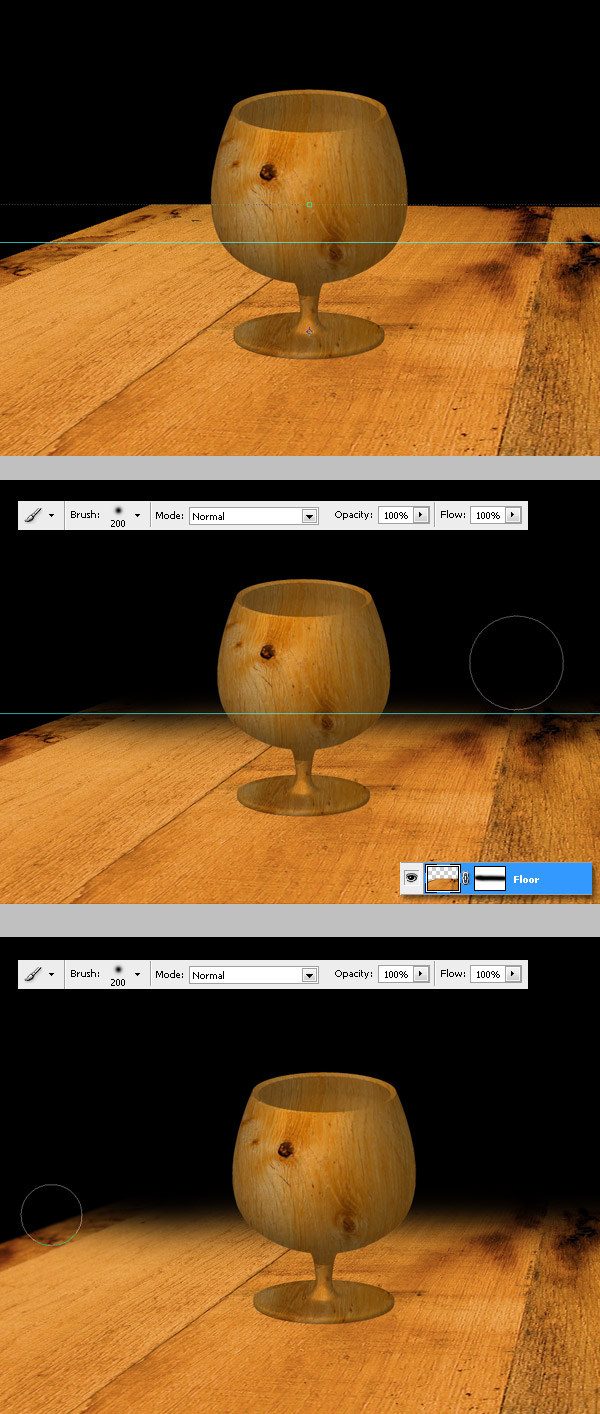This screenshot has width=600, height=1414.
Task: Toggle eye visibility of Floor layer
Action: click(x=411, y=879)
